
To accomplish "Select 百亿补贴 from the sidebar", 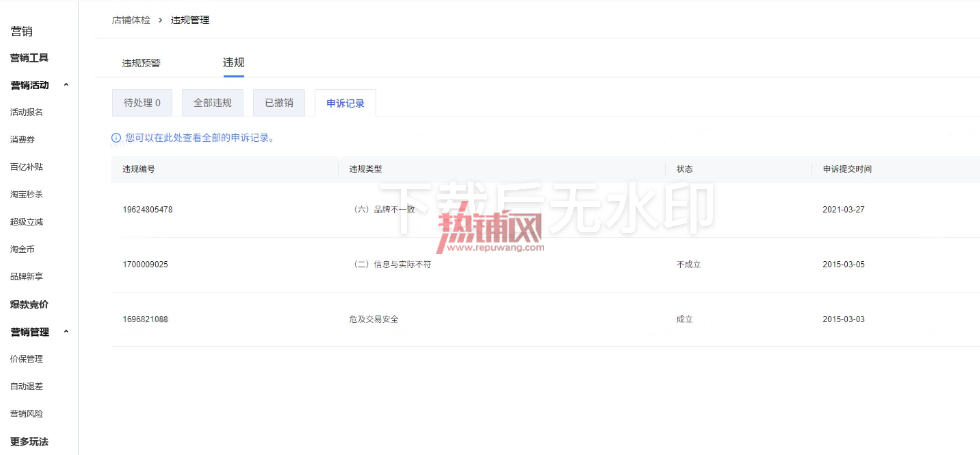I will [x=26, y=167].
